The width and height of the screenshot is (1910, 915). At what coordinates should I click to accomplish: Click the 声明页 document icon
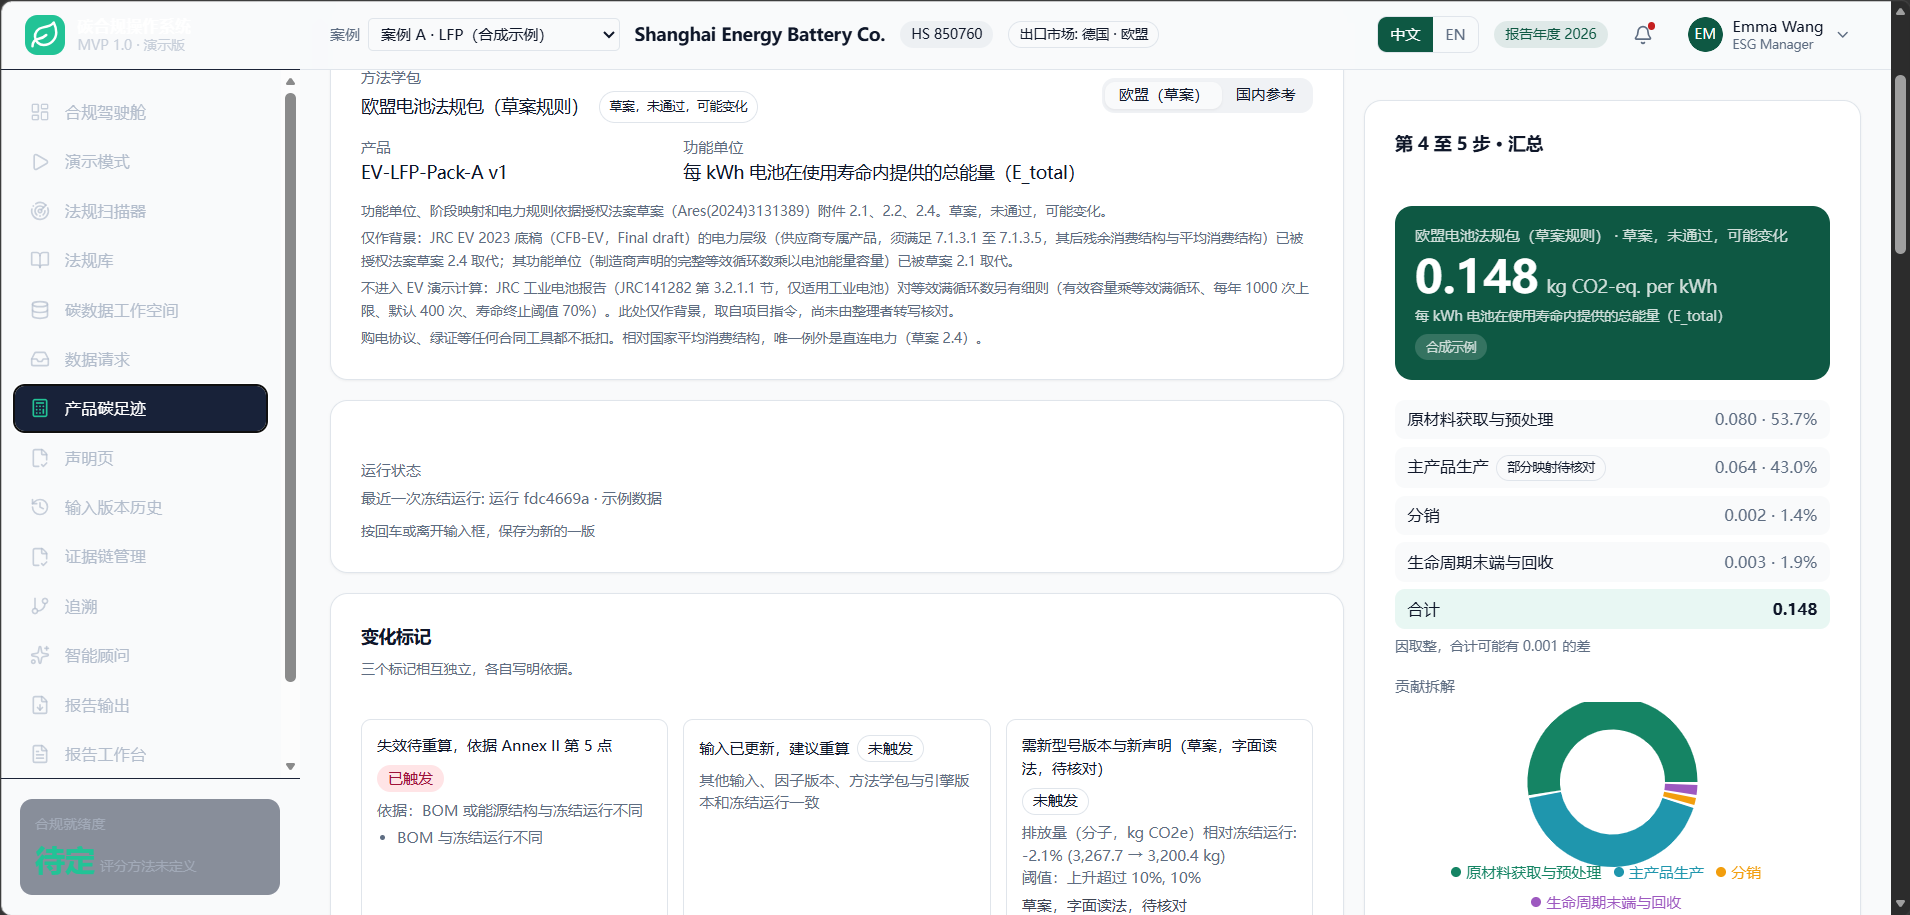(40, 458)
